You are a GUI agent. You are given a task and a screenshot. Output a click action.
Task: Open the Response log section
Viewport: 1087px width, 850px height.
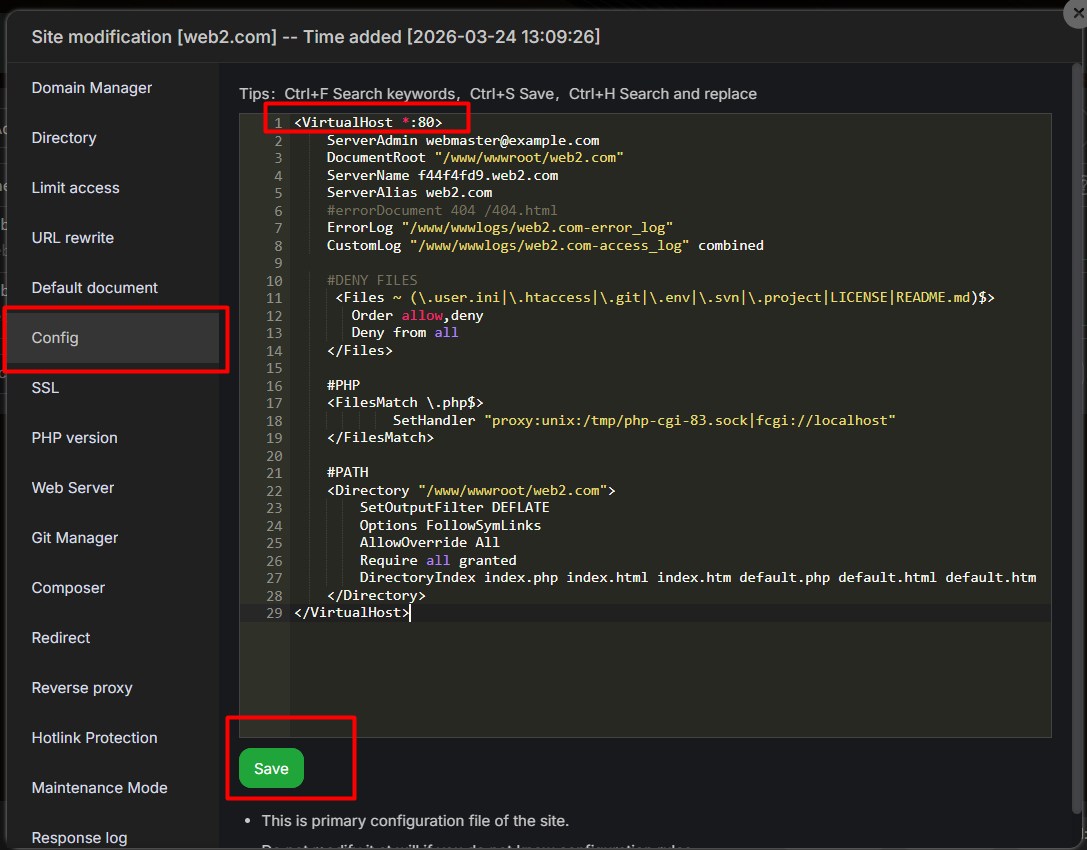tap(79, 838)
